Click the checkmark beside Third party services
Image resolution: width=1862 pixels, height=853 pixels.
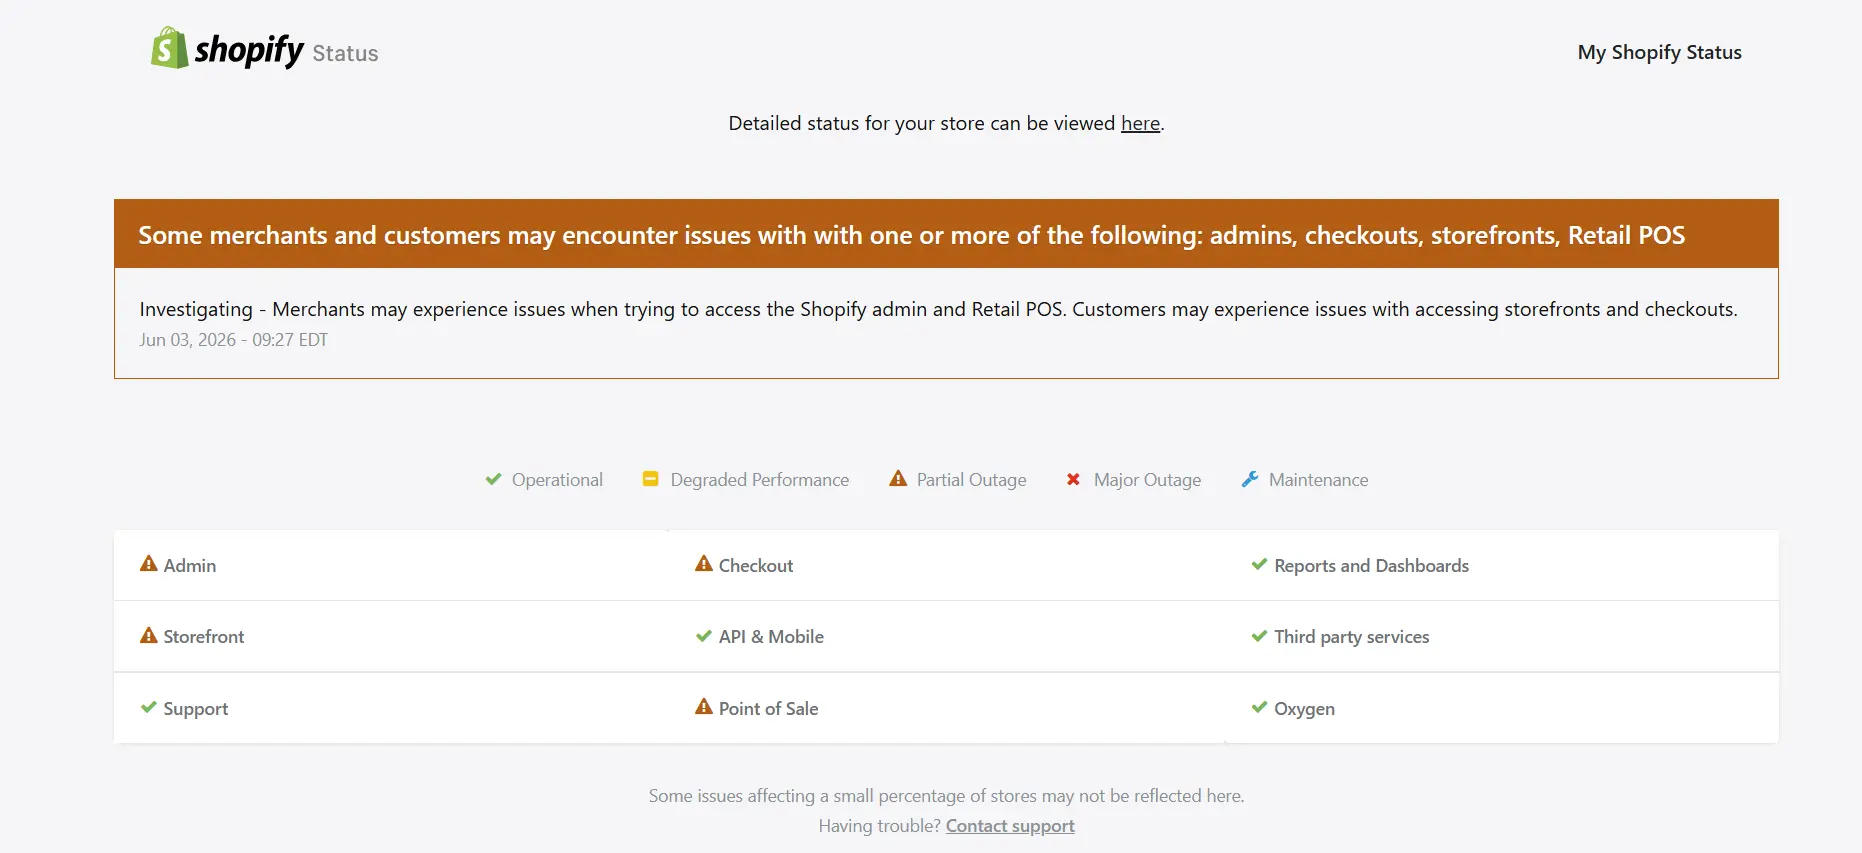pyautogui.click(x=1259, y=636)
